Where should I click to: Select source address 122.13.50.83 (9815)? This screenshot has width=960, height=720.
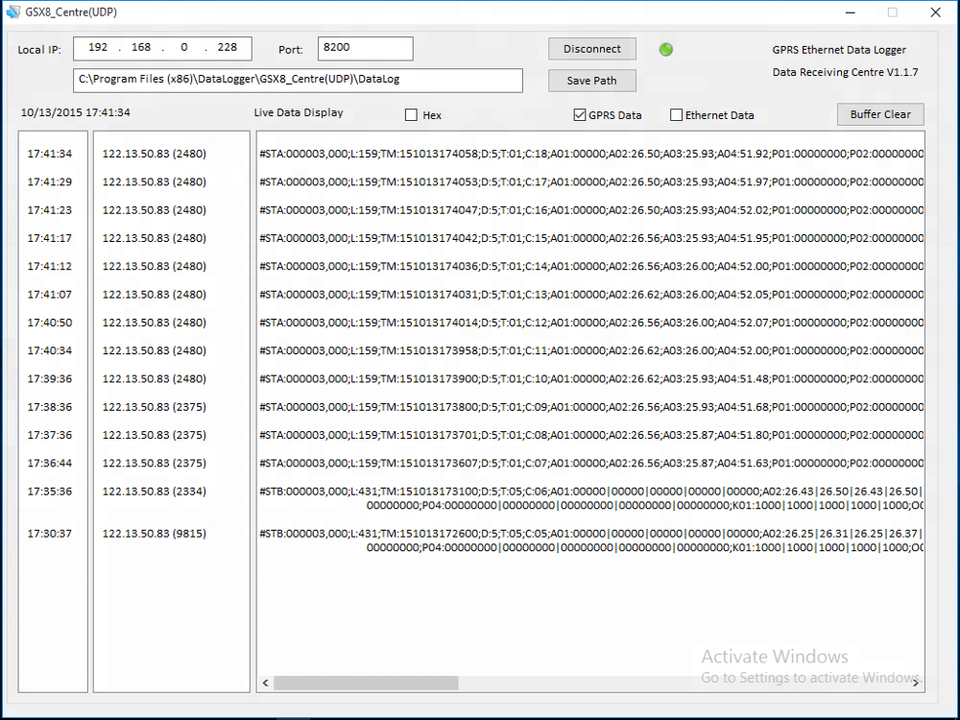(x=154, y=534)
